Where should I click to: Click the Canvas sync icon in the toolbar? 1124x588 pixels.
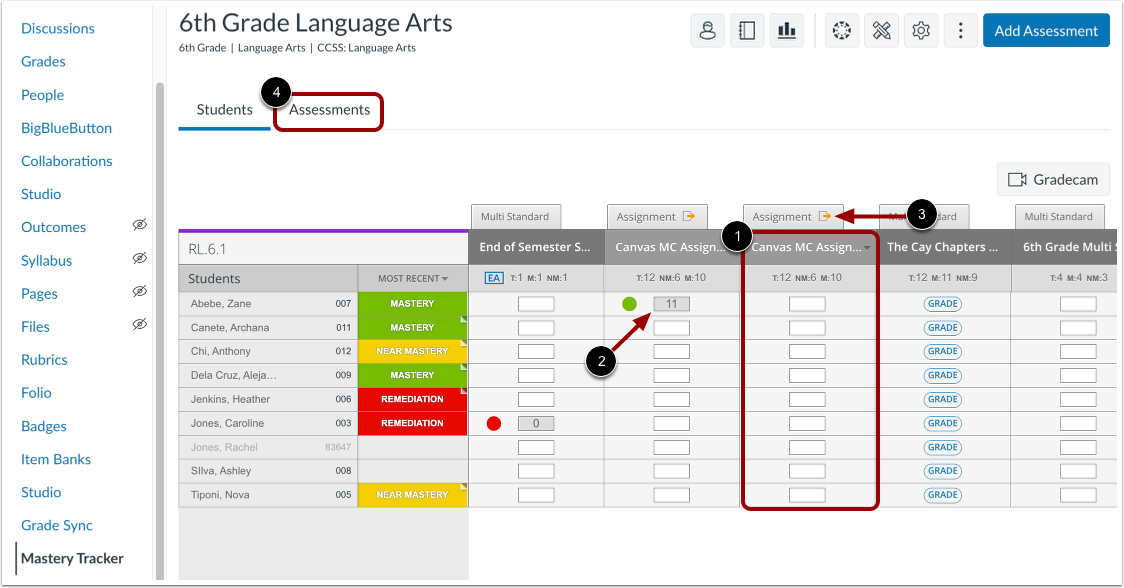pos(841,30)
